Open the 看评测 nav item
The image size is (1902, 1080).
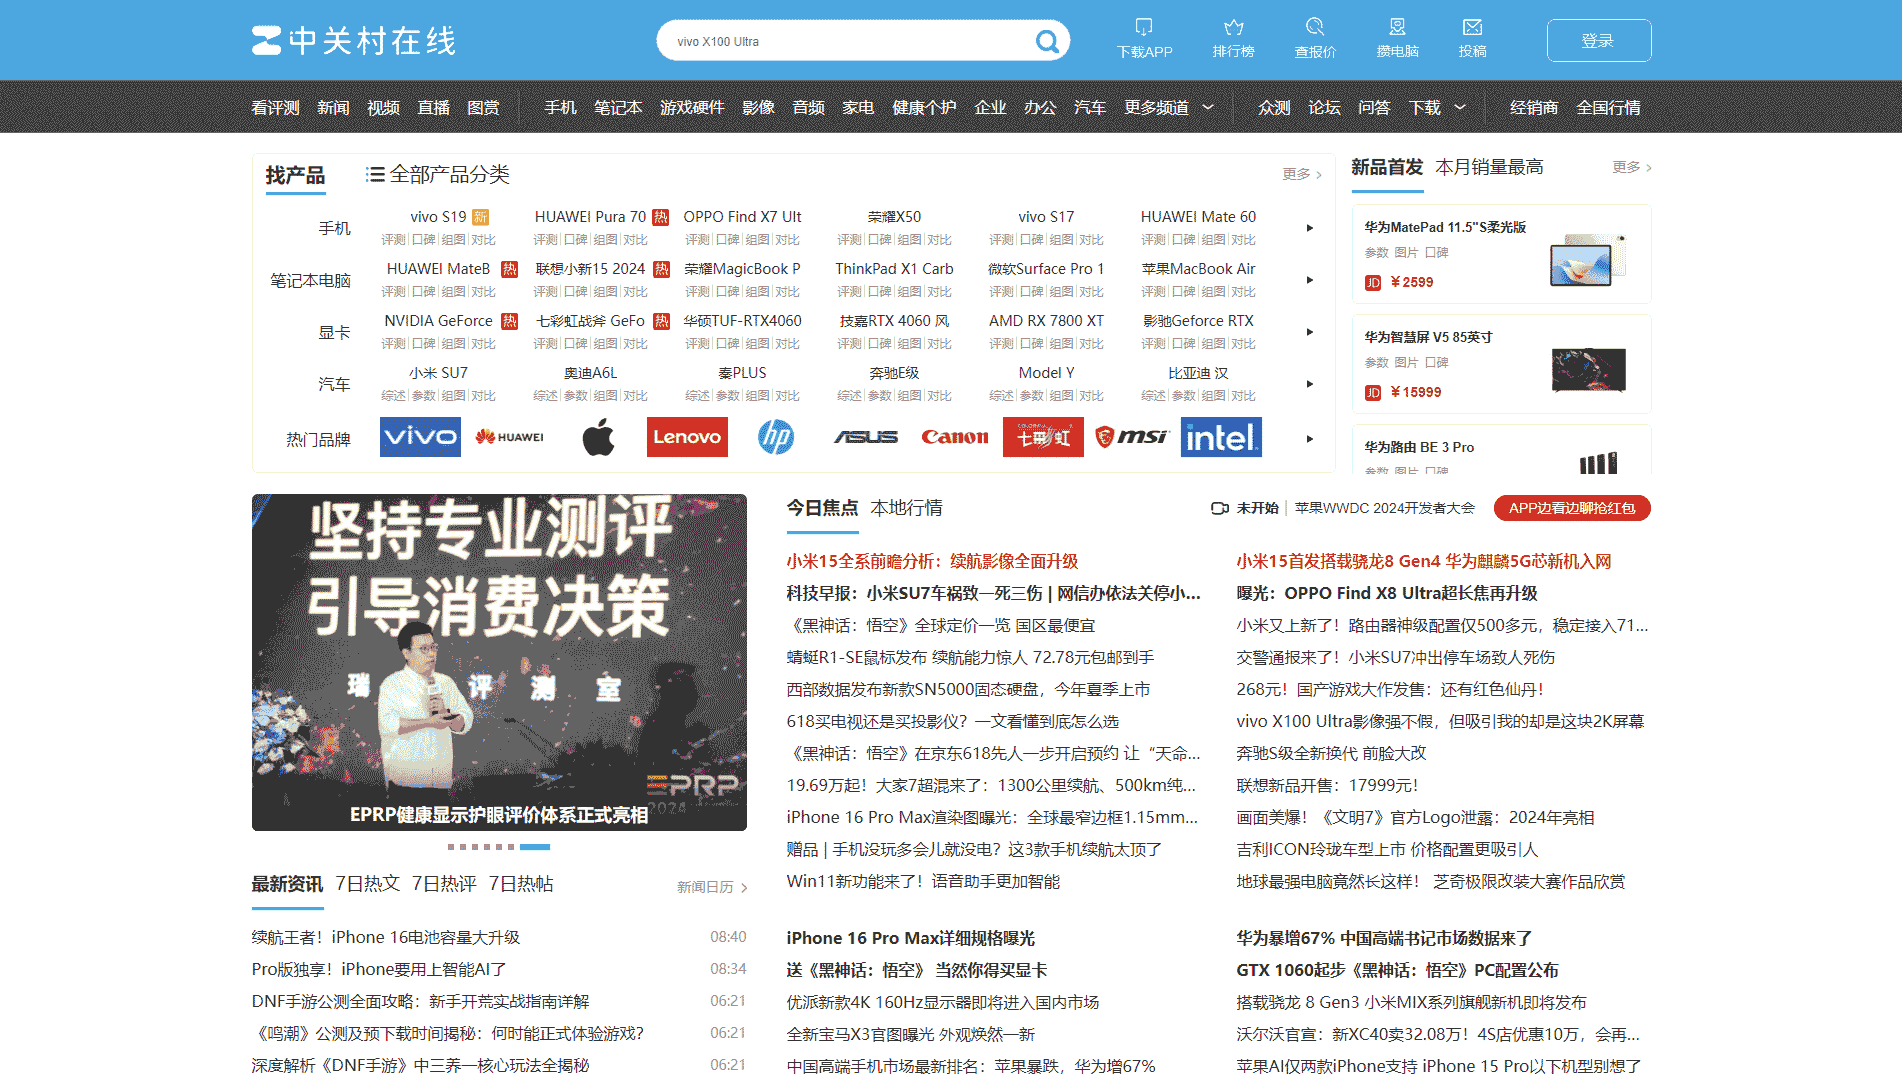[275, 107]
